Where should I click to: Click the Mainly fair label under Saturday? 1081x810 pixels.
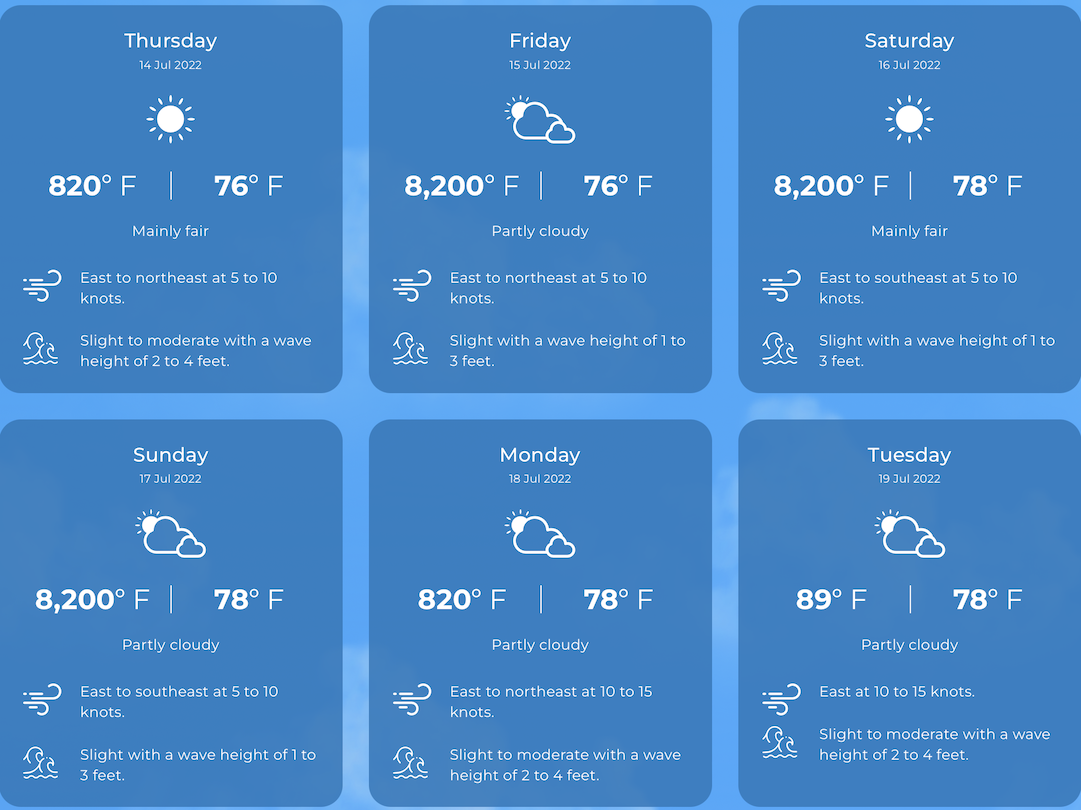point(909,231)
